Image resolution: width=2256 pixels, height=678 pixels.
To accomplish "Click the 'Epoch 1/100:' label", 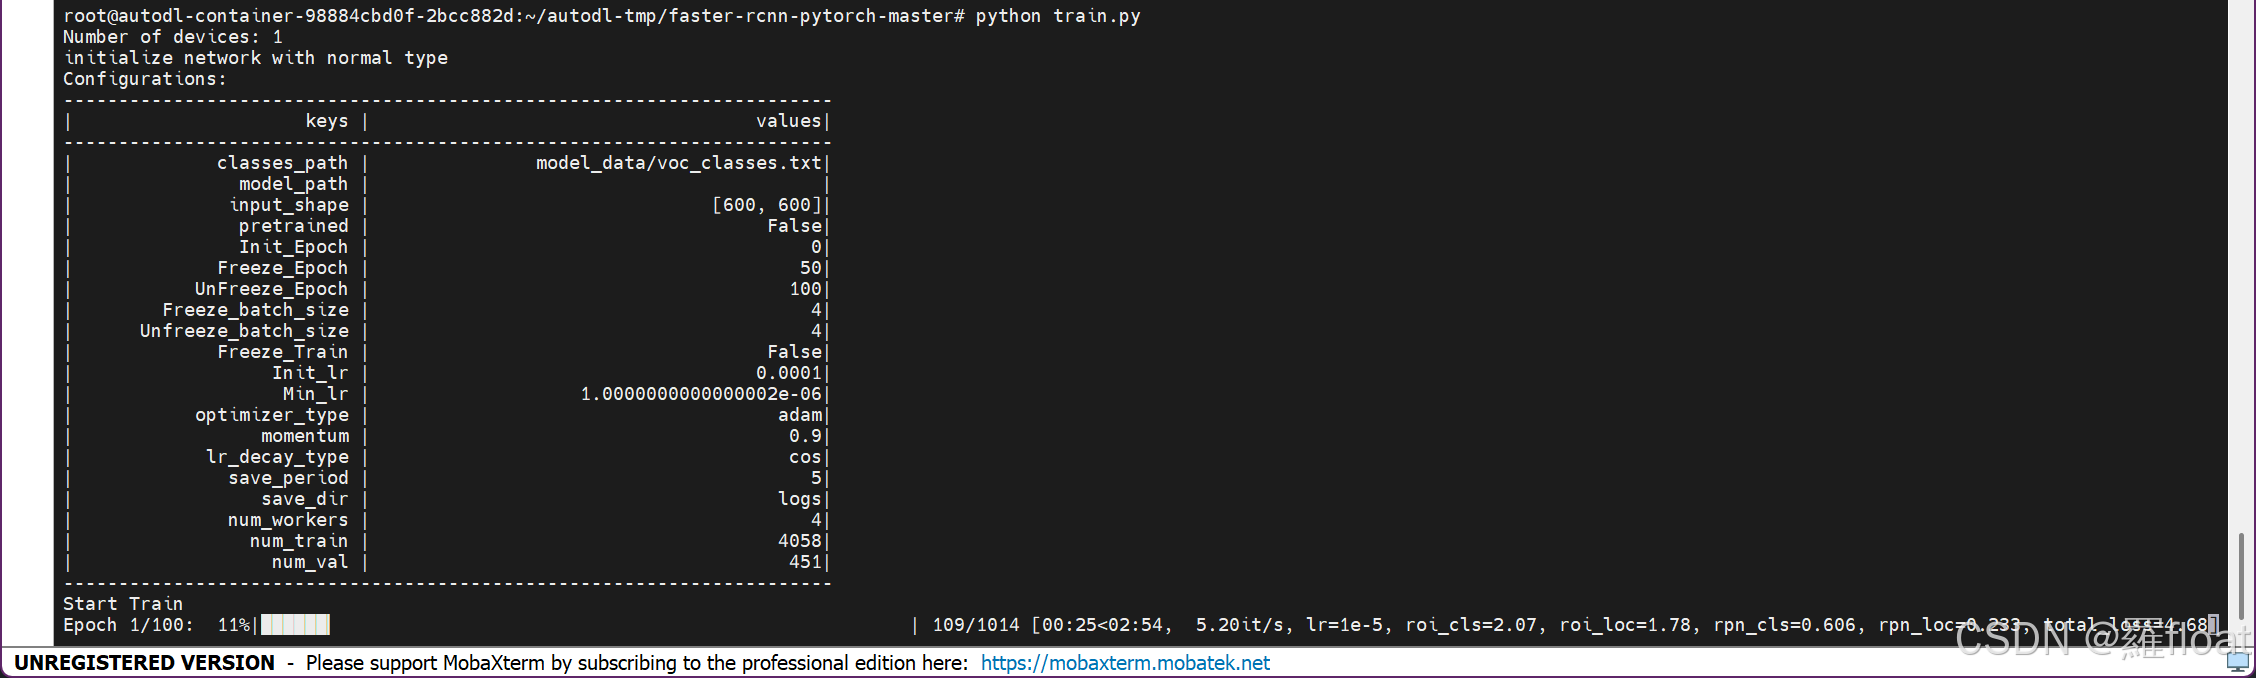I will tap(129, 625).
